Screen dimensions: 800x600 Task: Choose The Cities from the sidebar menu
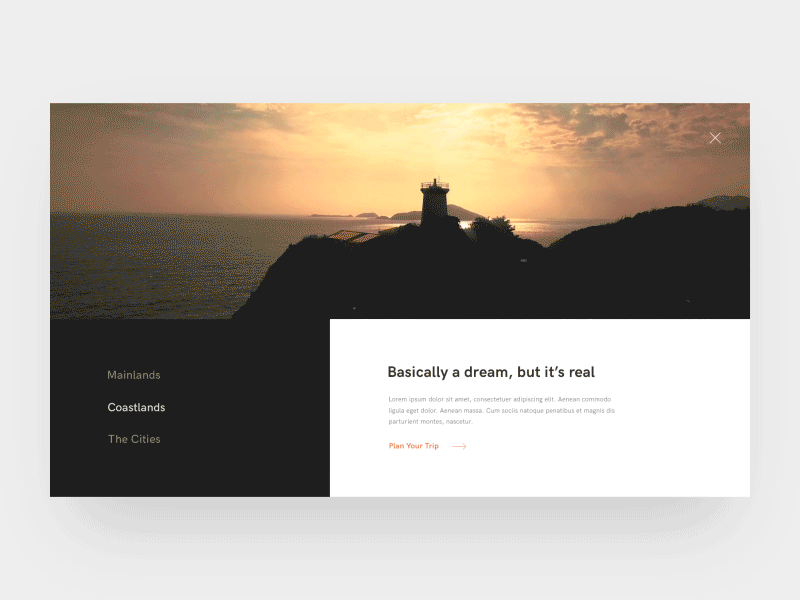134,439
